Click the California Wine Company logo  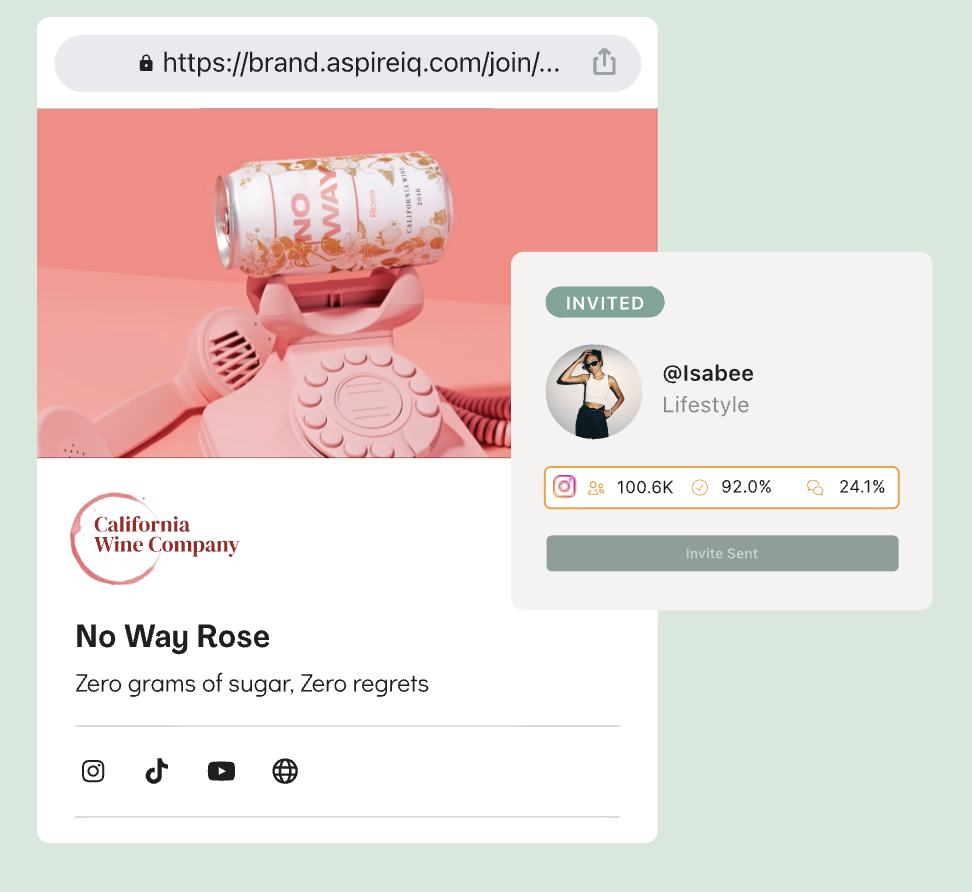tap(155, 538)
